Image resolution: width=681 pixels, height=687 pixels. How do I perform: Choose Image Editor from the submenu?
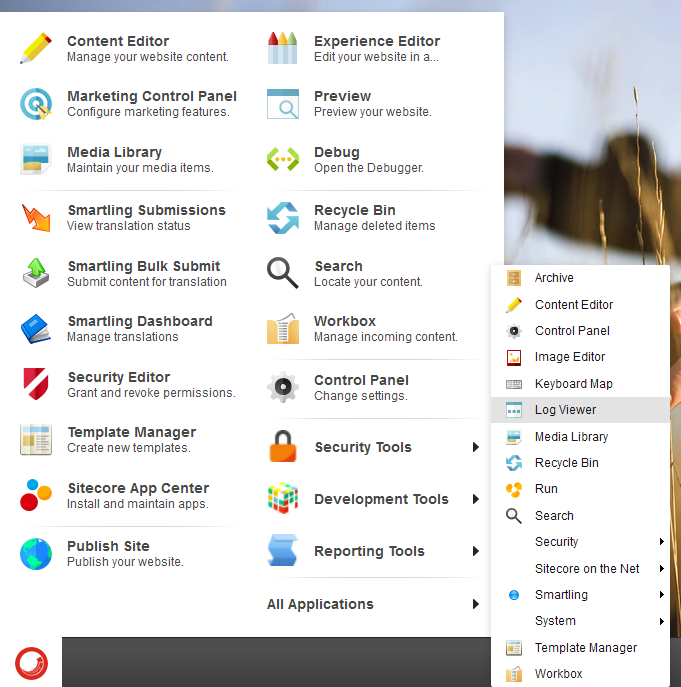coord(581,357)
